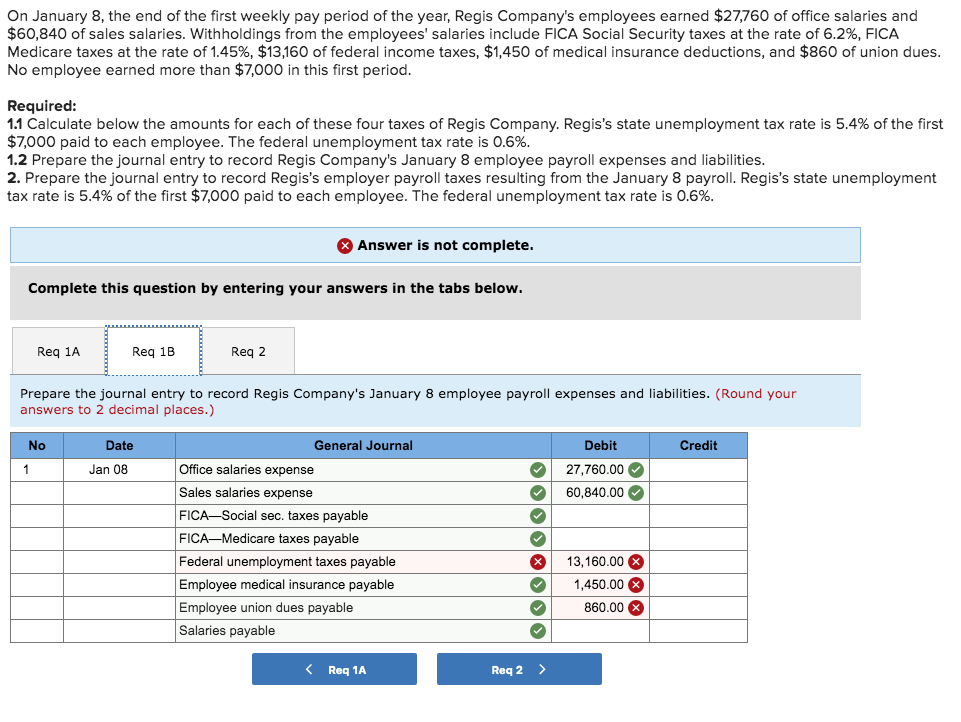
Task: Switch to the Req 2 tab
Action: coord(247,351)
